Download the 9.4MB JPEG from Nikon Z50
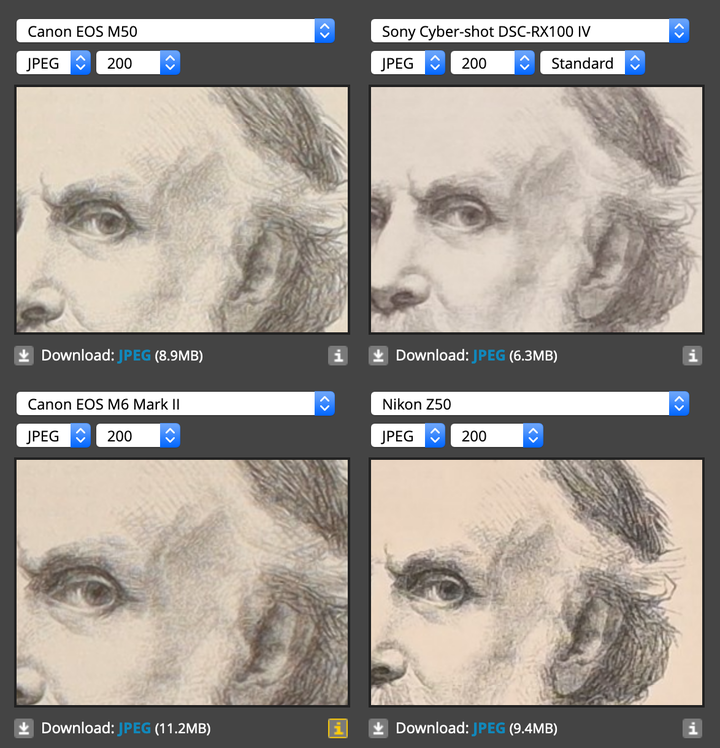The width and height of the screenshot is (720, 748). [489, 728]
